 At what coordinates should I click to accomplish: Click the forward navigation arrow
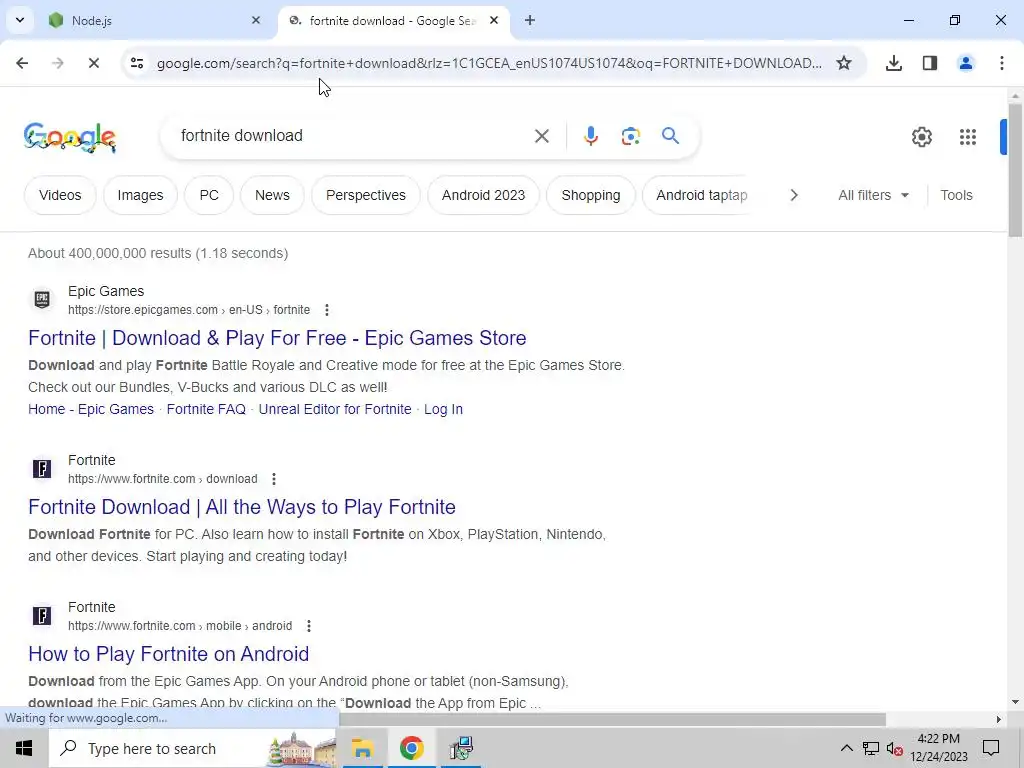pos(57,63)
